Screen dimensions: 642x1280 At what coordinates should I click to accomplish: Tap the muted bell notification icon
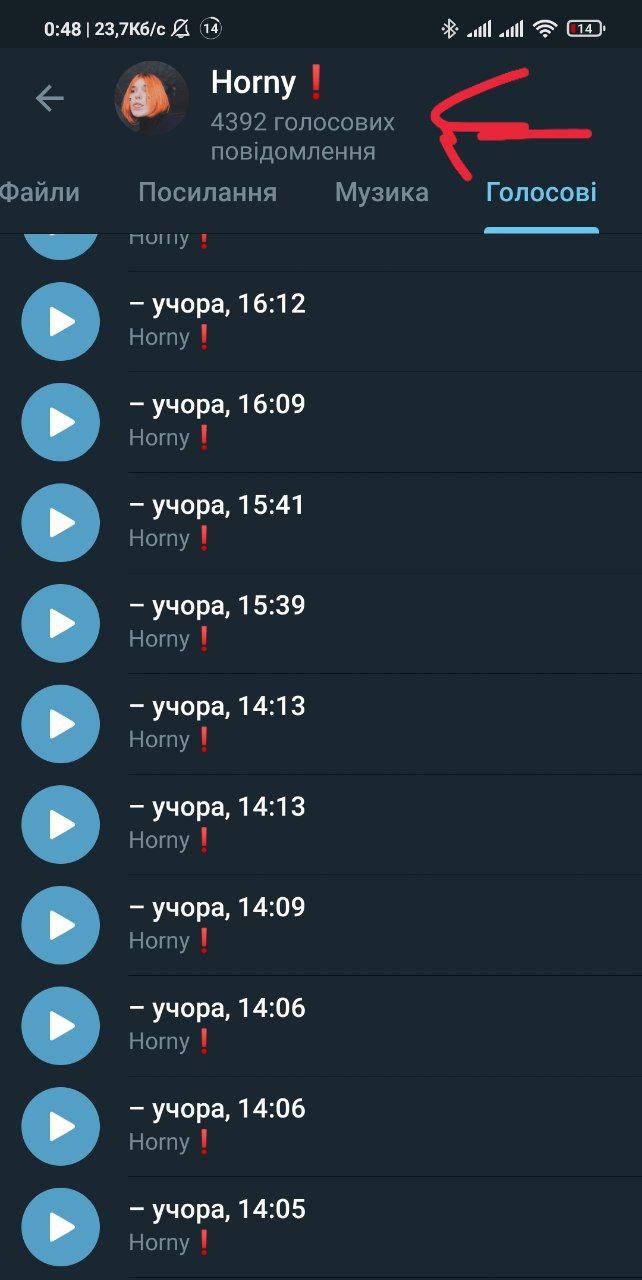tap(180, 28)
